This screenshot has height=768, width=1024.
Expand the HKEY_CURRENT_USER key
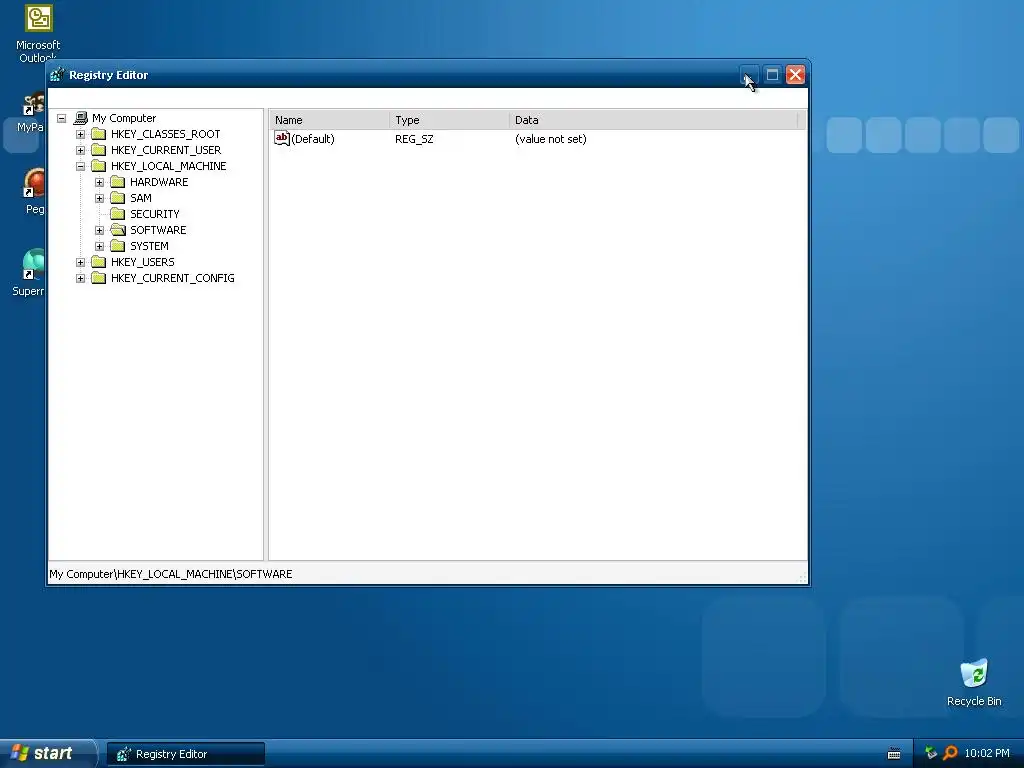[80, 150]
